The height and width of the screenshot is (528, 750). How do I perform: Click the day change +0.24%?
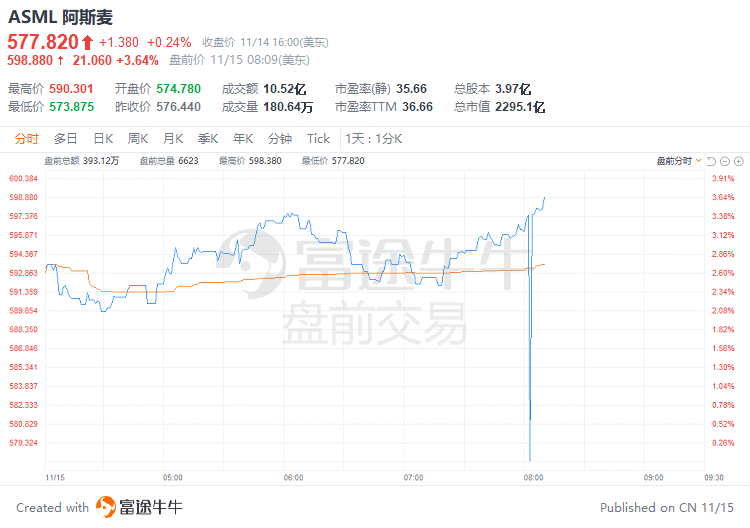(x=169, y=43)
